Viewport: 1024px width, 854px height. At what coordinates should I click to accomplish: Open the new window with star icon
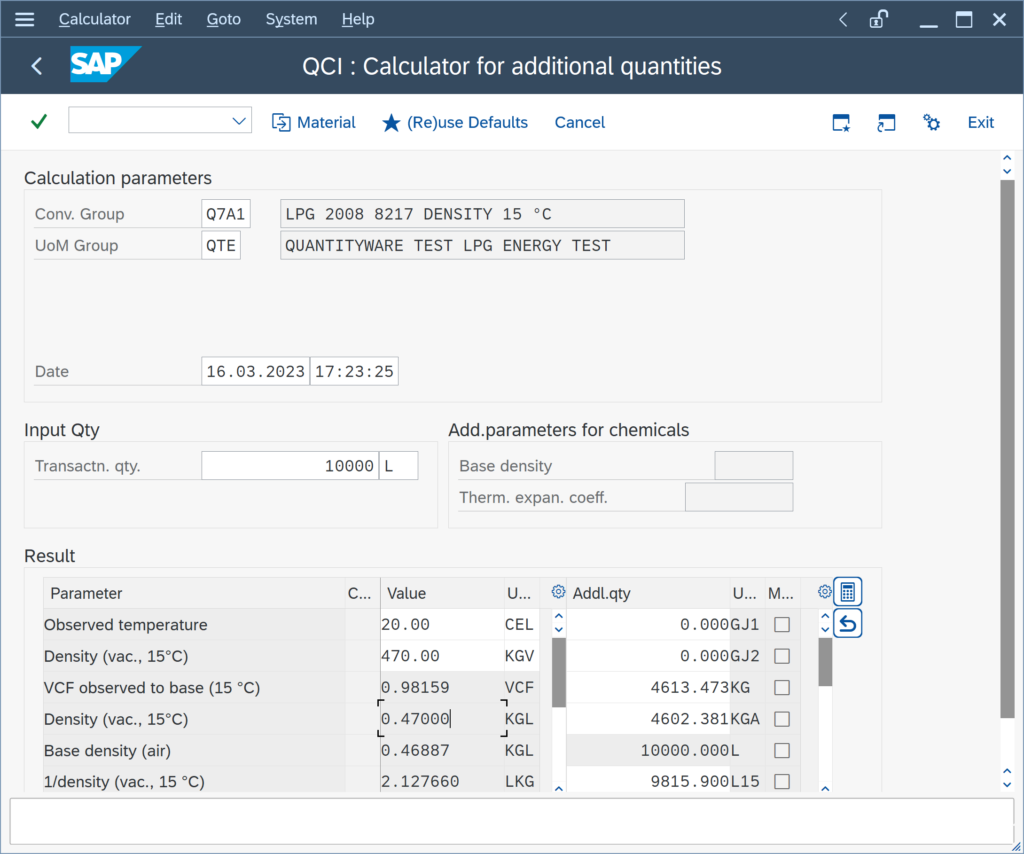click(841, 122)
